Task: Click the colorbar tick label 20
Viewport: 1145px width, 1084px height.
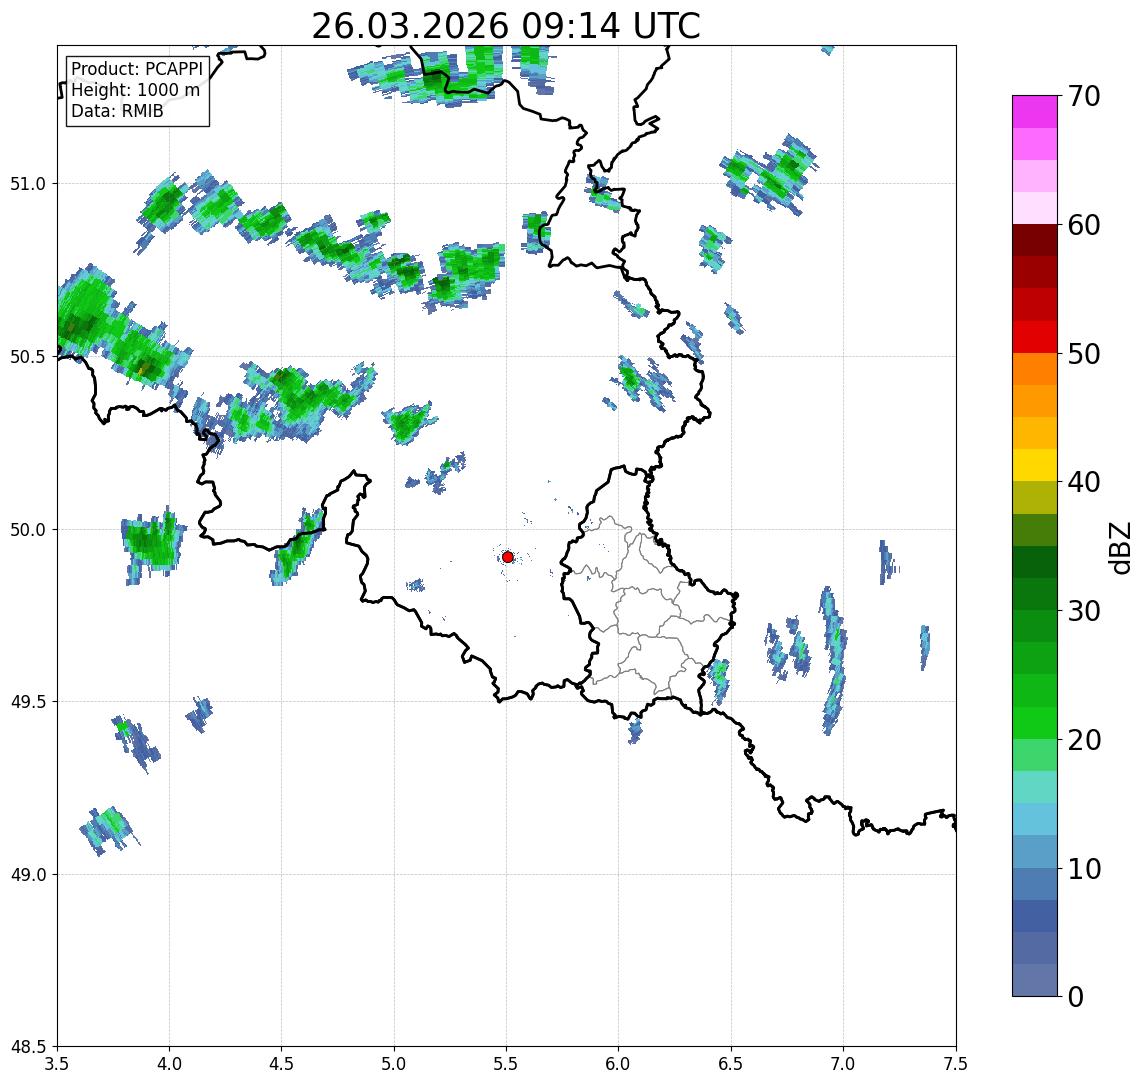Action: 1084,739
